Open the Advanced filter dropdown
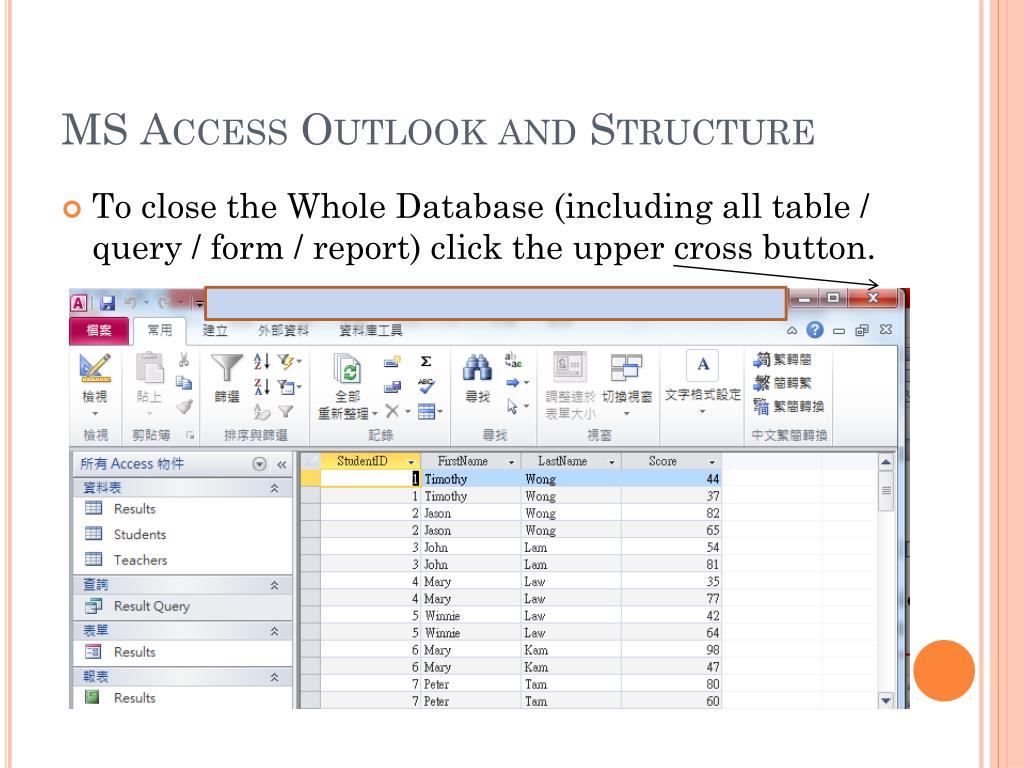Screen dimensions: 1024x768 click(289, 387)
